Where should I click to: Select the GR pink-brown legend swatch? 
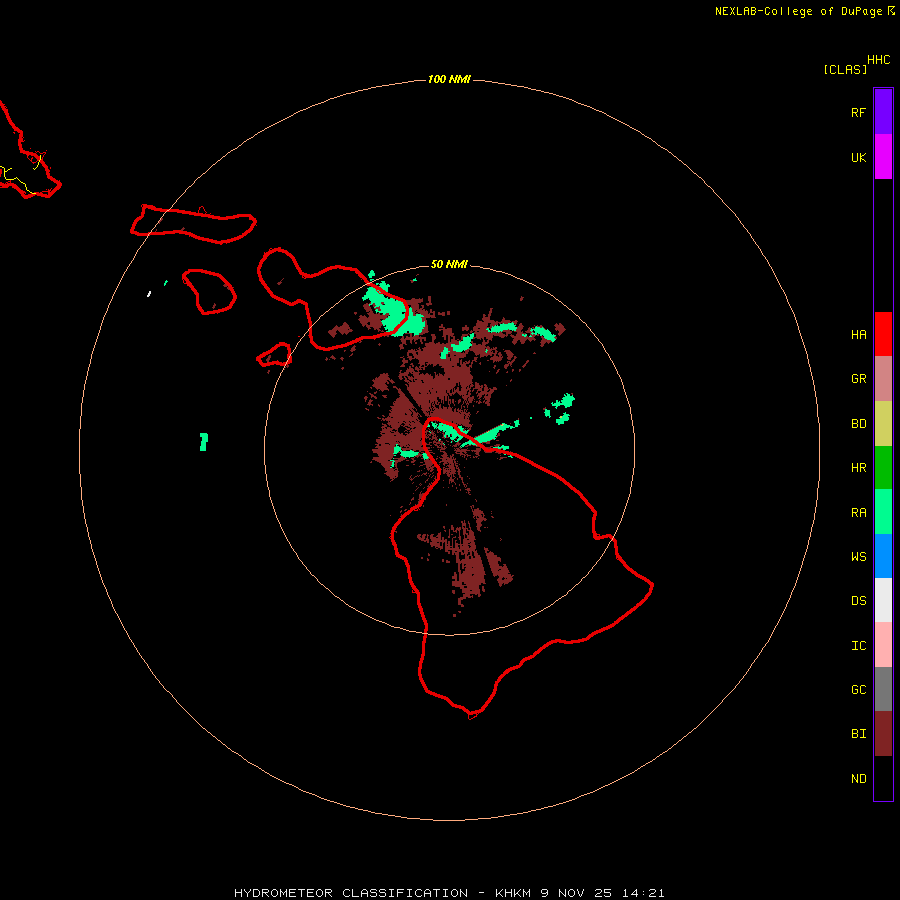[x=883, y=379]
